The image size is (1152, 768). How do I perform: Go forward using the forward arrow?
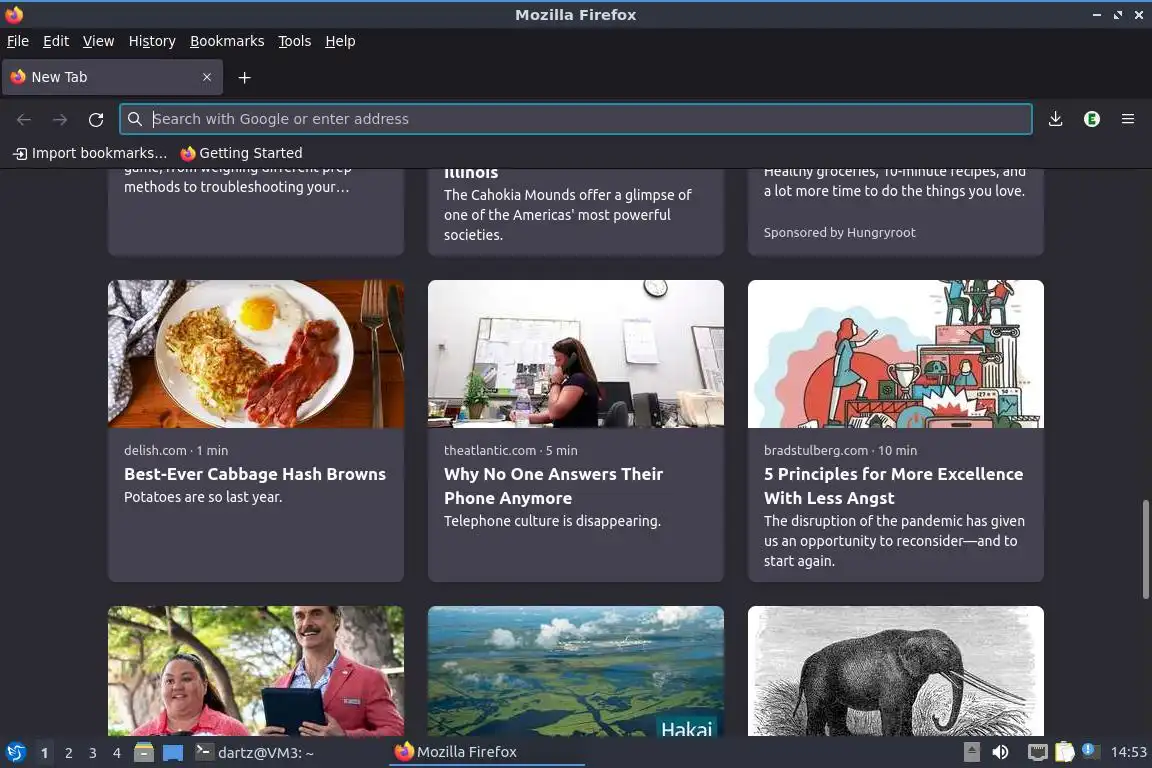pos(60,119)
